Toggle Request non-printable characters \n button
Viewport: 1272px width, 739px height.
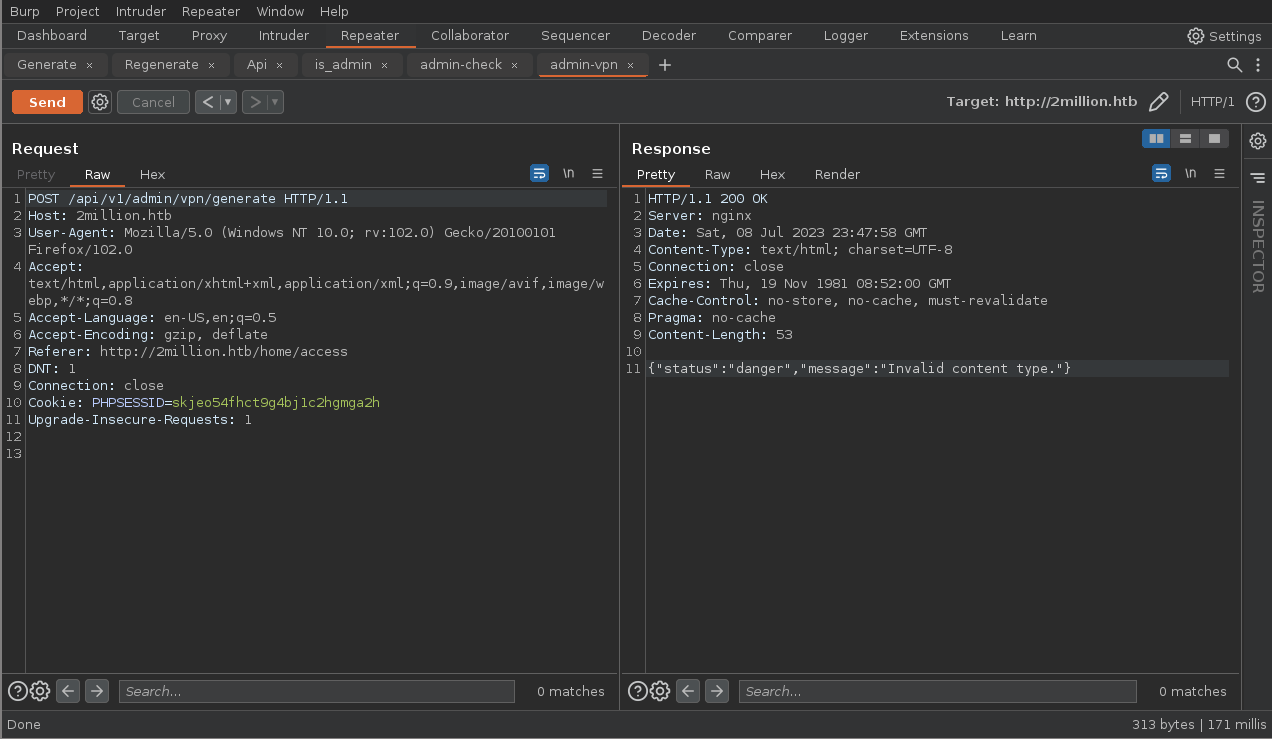click(x=569, y=173)
